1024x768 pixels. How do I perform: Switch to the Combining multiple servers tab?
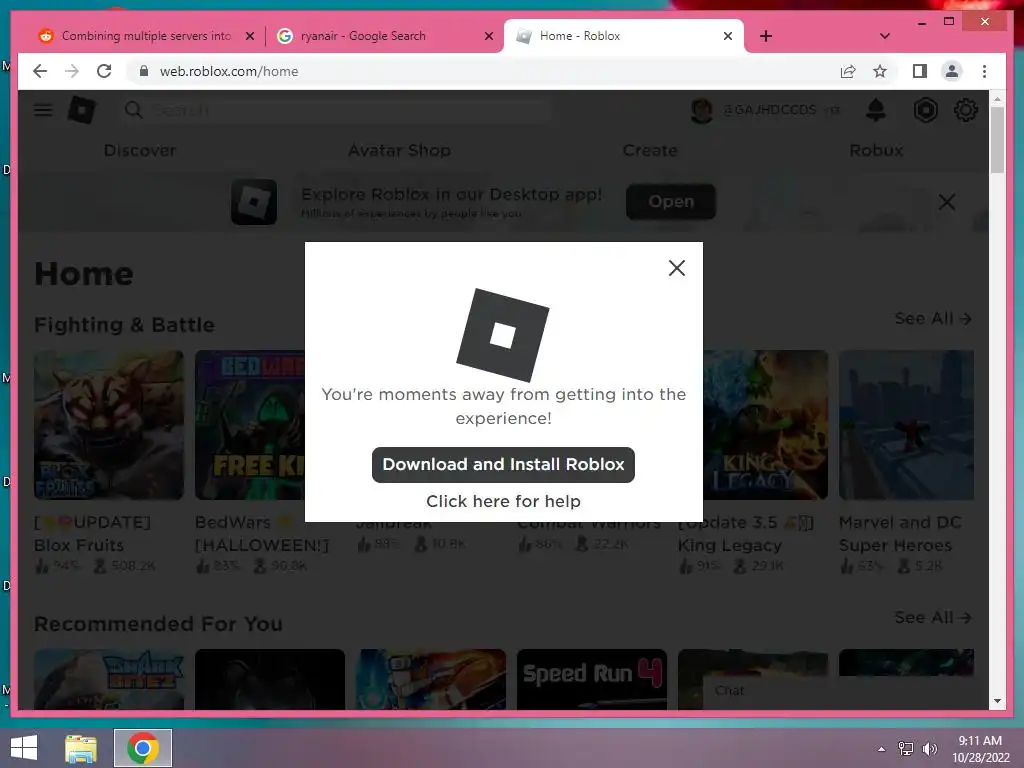(145, 36)
